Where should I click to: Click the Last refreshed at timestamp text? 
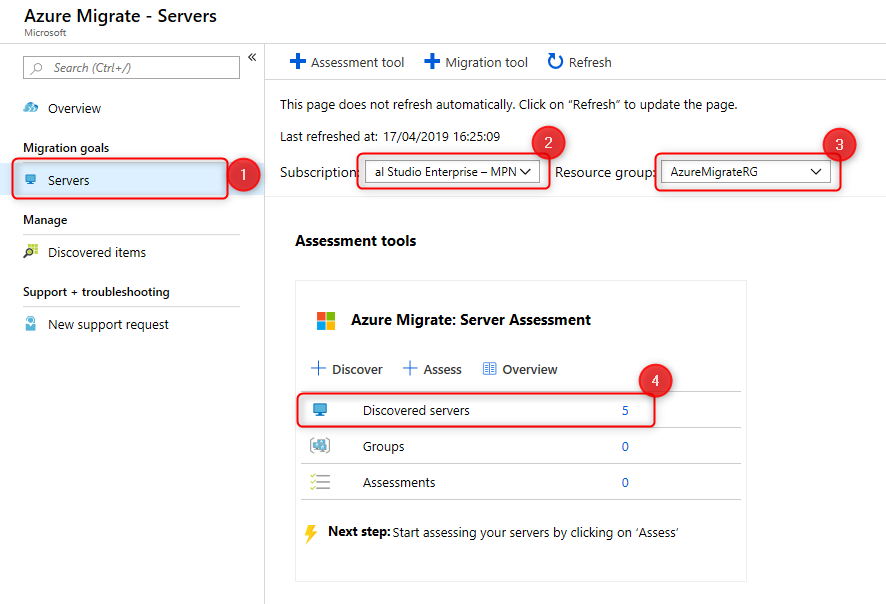click(390, 137)
